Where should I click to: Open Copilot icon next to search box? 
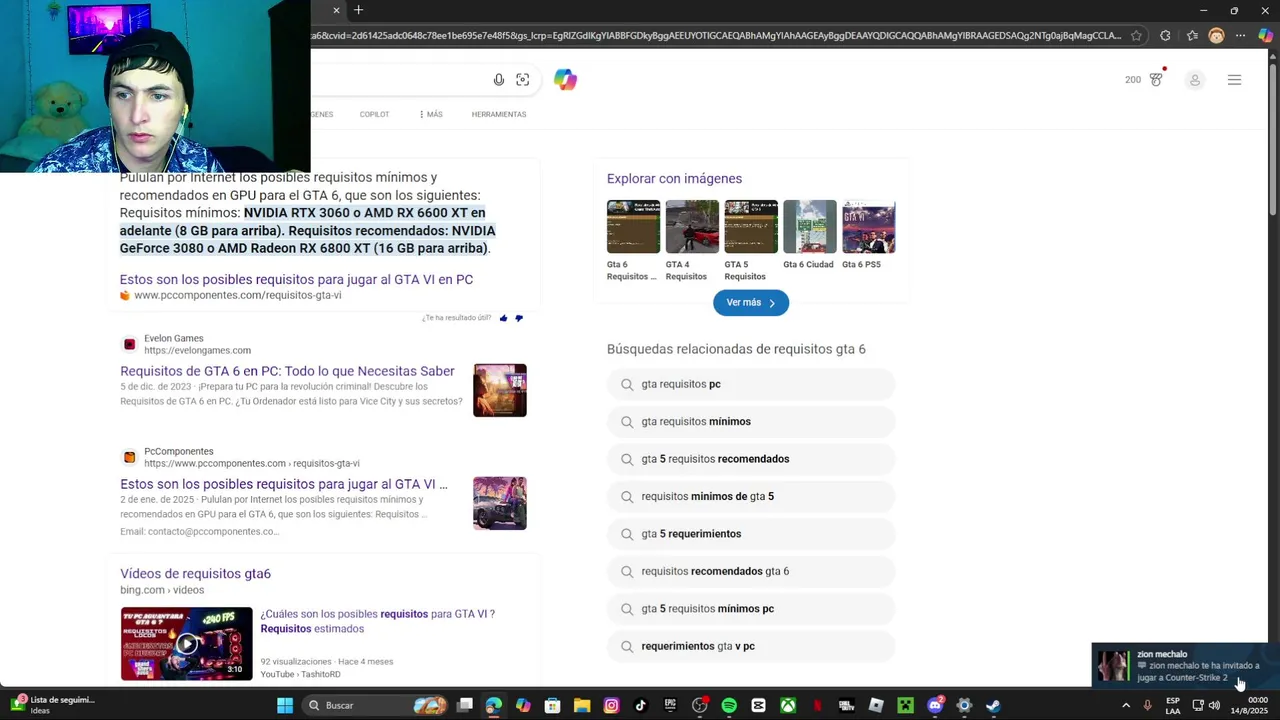click(x=565, y=80)
